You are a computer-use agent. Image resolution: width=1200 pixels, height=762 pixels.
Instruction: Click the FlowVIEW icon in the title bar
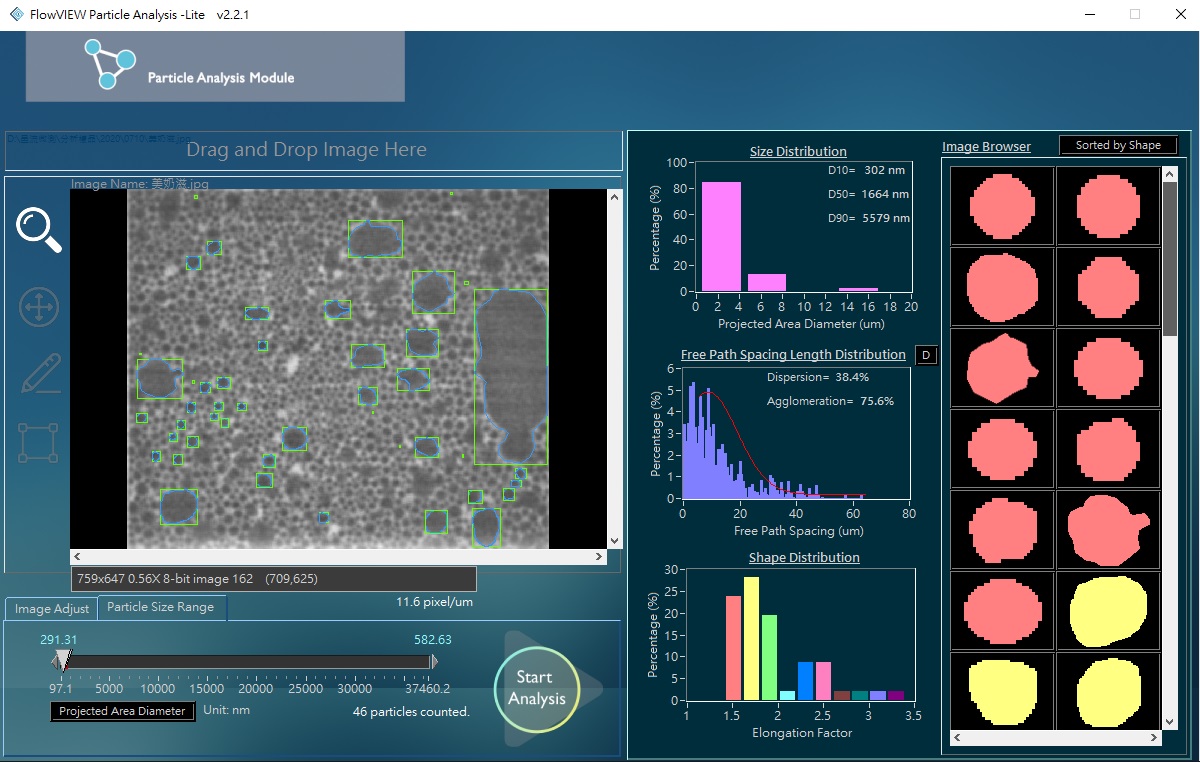(16, 14)
